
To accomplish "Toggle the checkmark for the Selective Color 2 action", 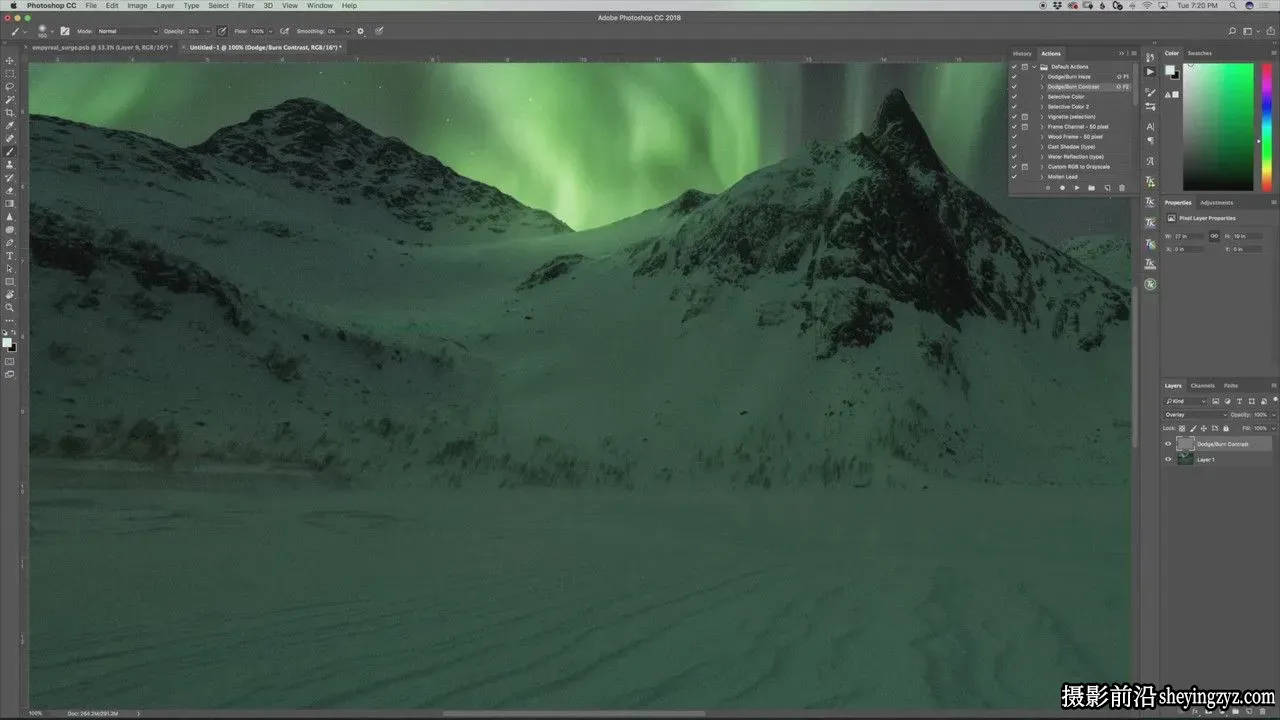I will pyautogui.click(x=1014, y=107).
